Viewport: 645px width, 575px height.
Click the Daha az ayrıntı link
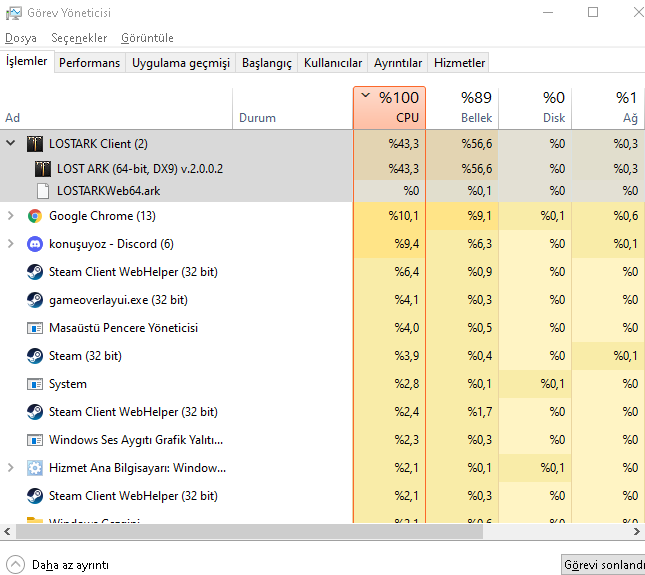pos(70,565)
